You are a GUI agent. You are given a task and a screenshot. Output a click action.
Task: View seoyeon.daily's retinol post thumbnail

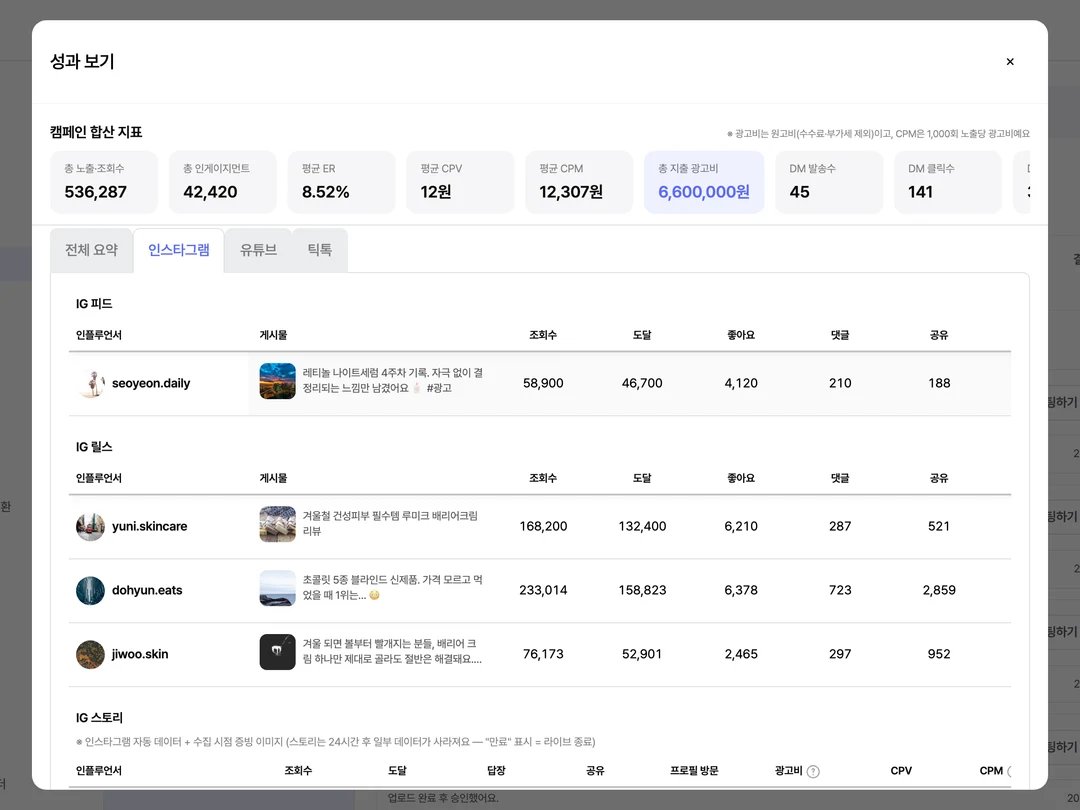[278, 381]
